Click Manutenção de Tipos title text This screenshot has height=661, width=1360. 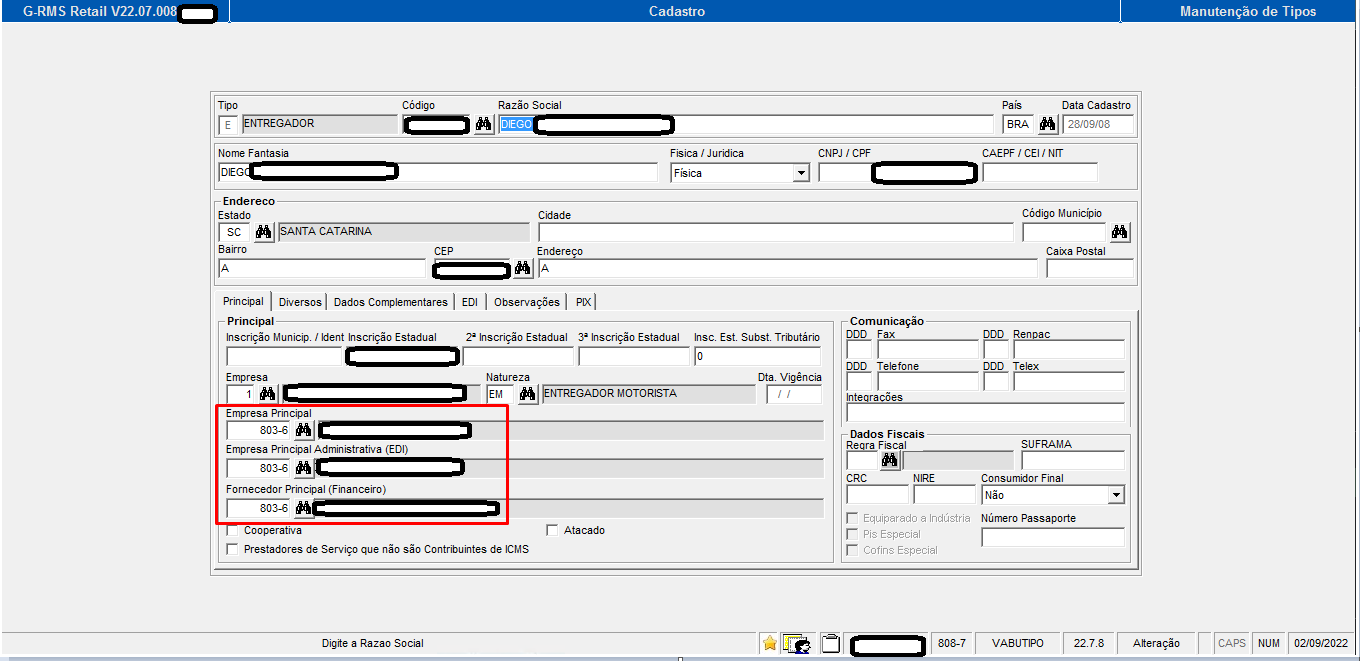coord(1247,11)
